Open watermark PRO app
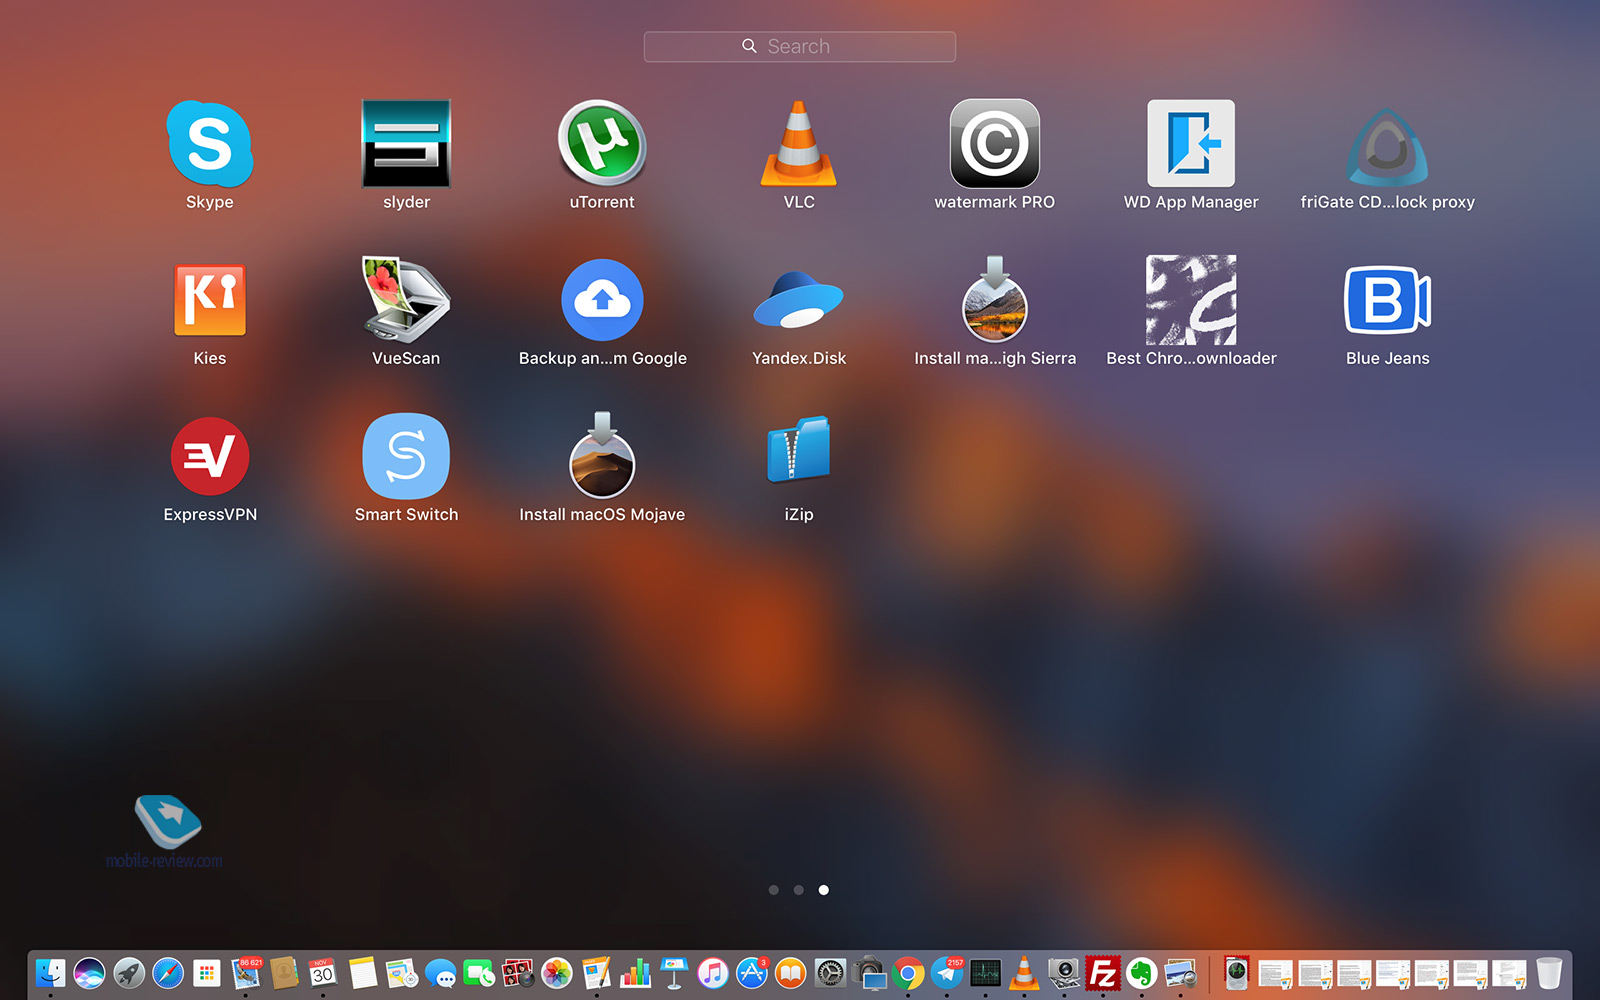This screenshot has height=1000, width=1600. click(x=994, y=144)
